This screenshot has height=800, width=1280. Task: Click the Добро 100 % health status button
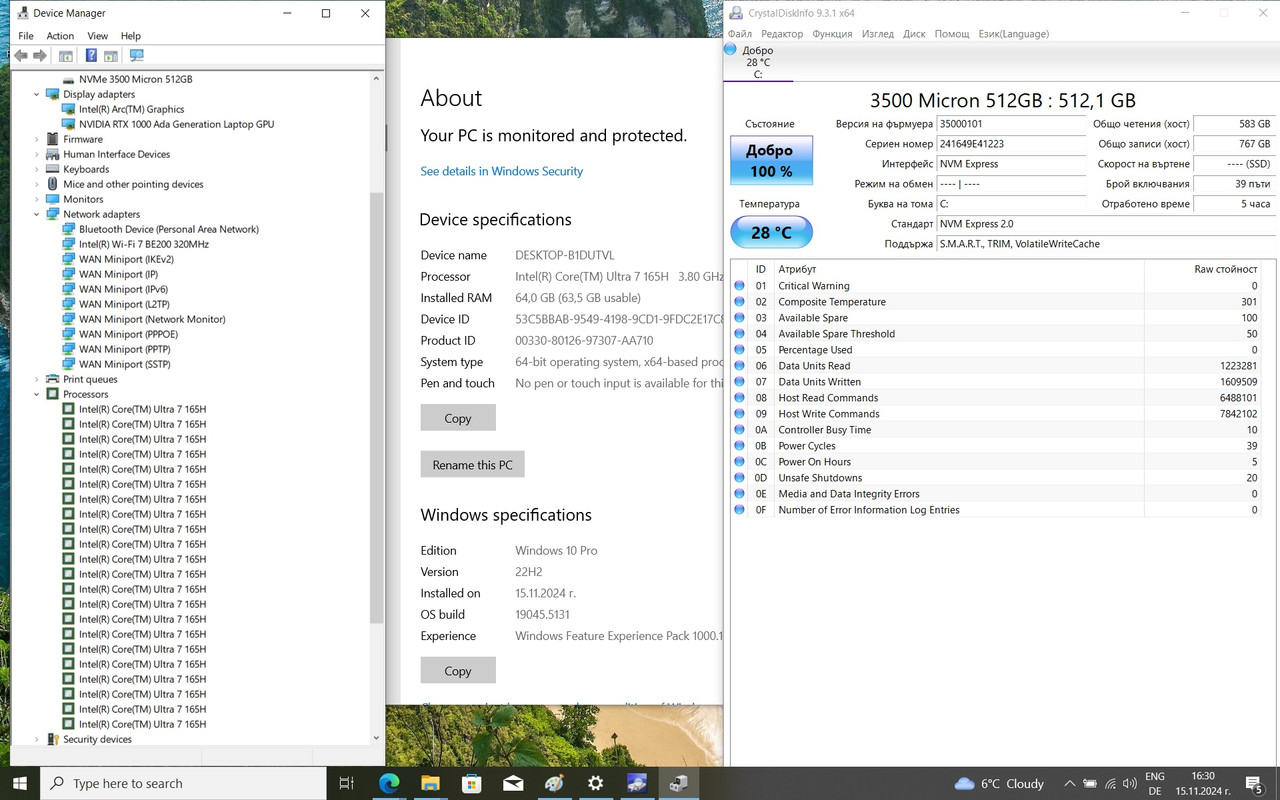point(771,161)
